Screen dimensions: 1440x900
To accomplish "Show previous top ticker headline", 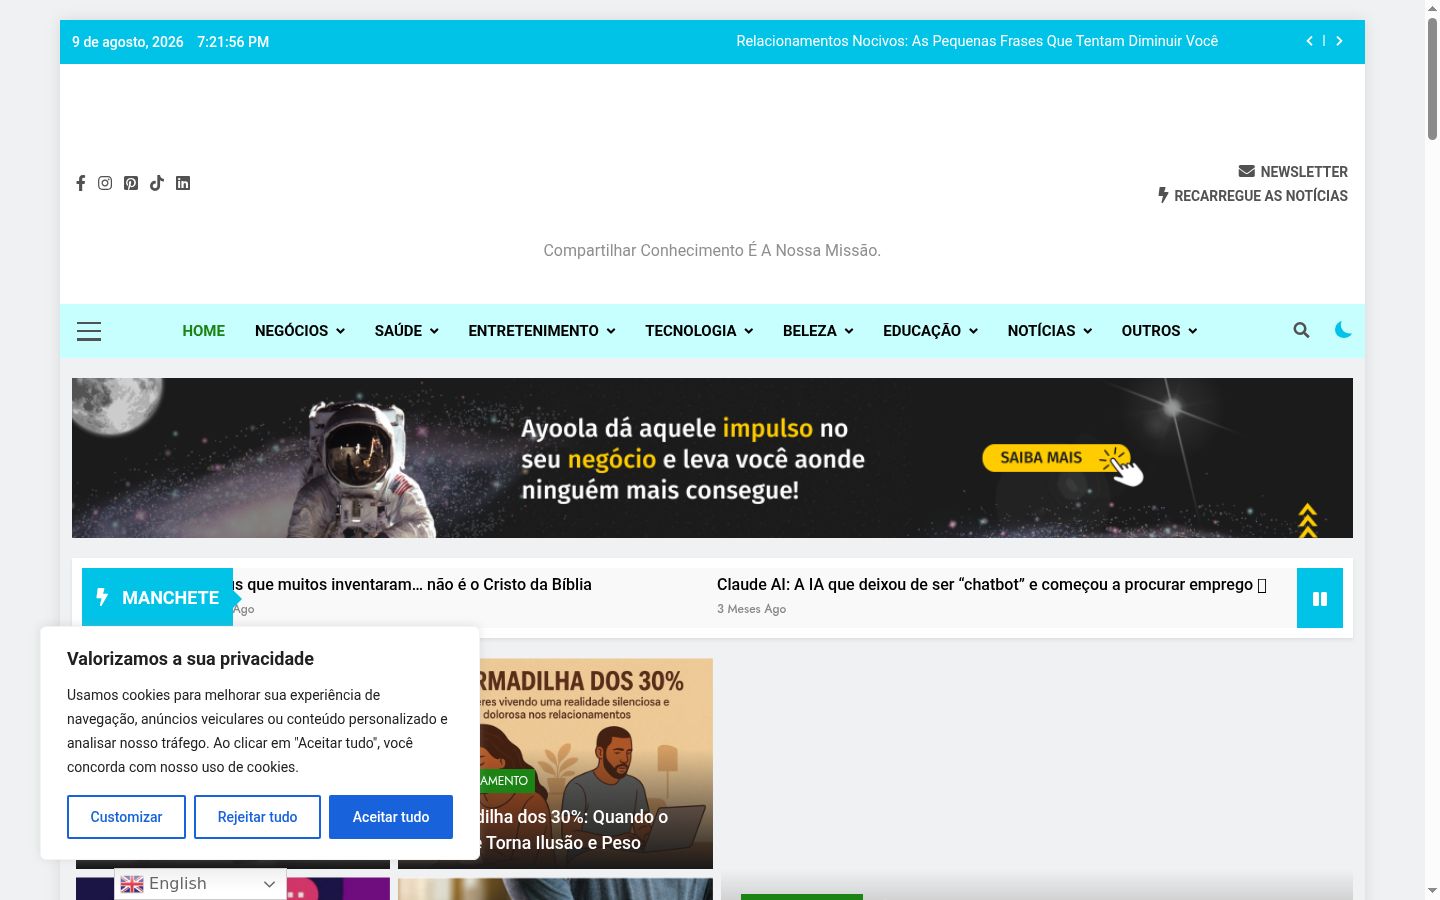I will tap(1309, 41).
